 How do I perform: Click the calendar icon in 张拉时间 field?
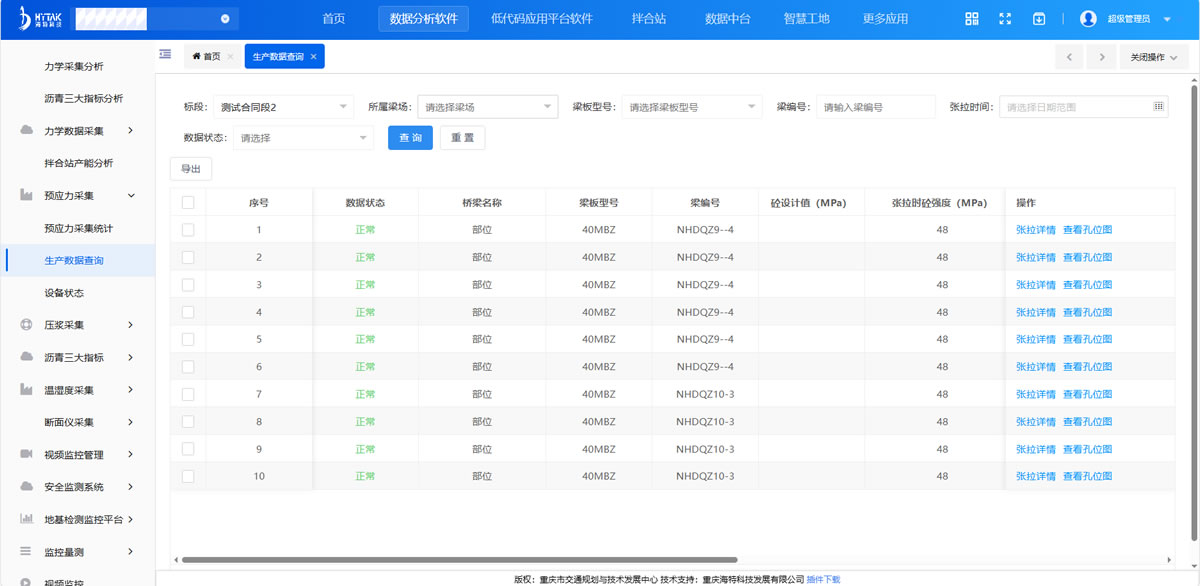[1158, 106]
